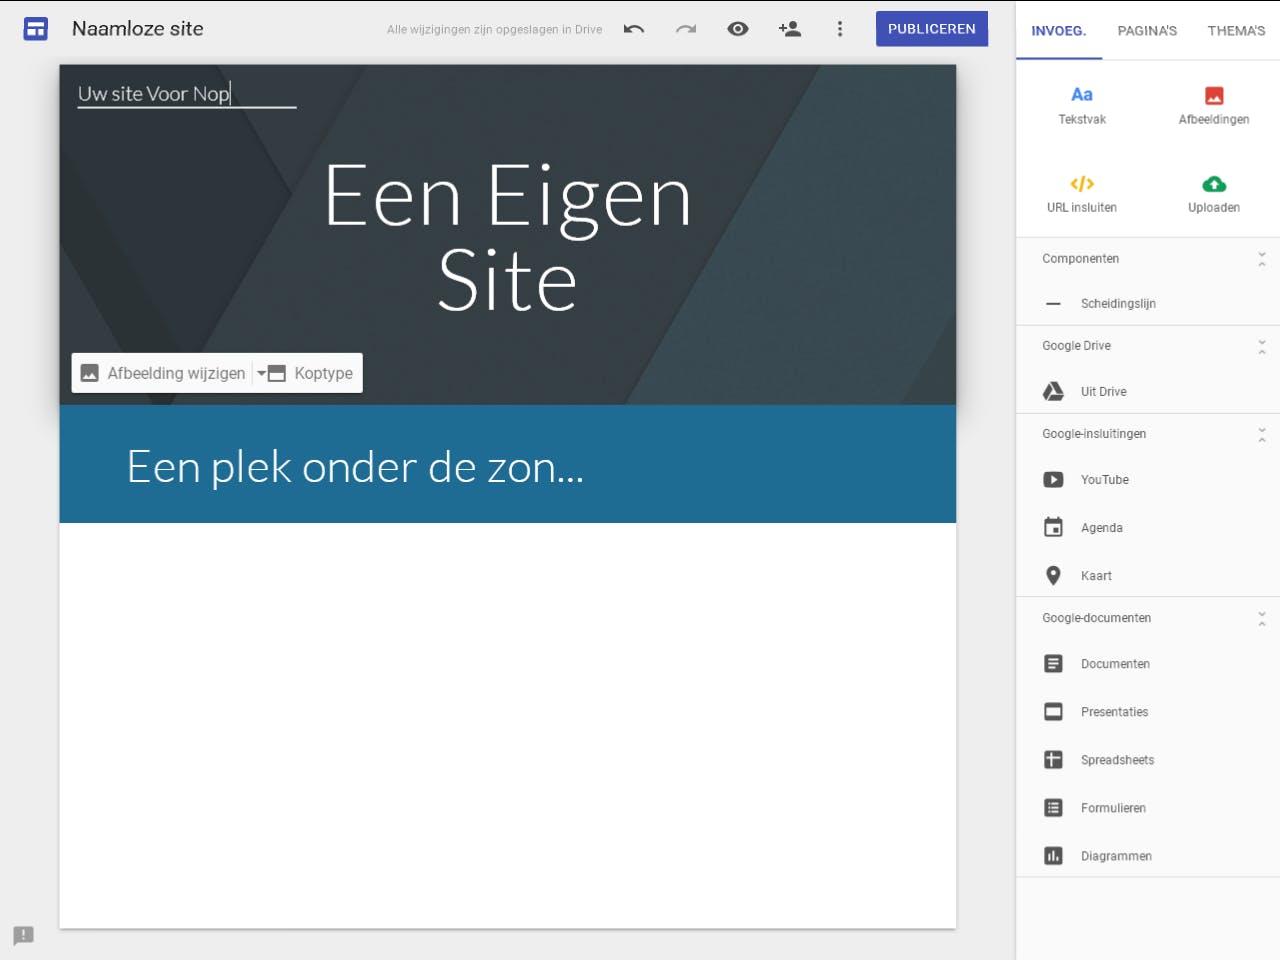Screen dimensions: 1280x960
Task: Open the THEMA'S tab
Action: tap(1236, 30)
